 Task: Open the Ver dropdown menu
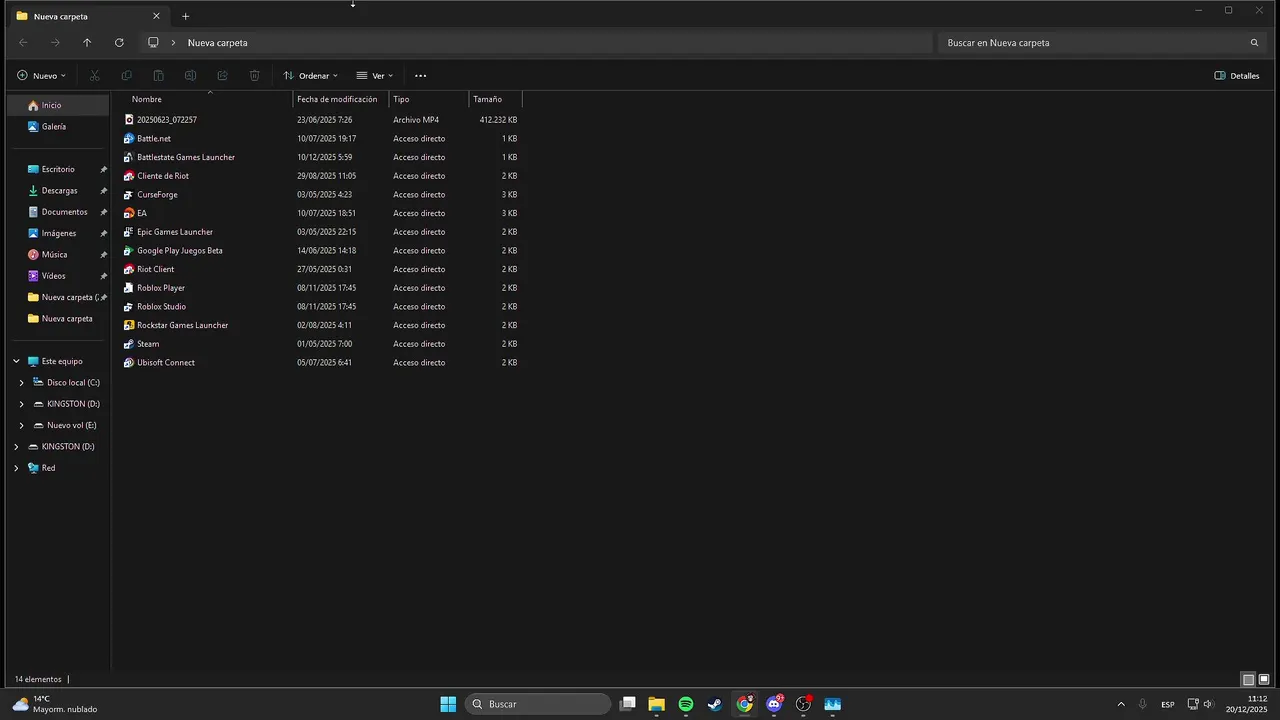pyautogui.click(x=375, y=76)
